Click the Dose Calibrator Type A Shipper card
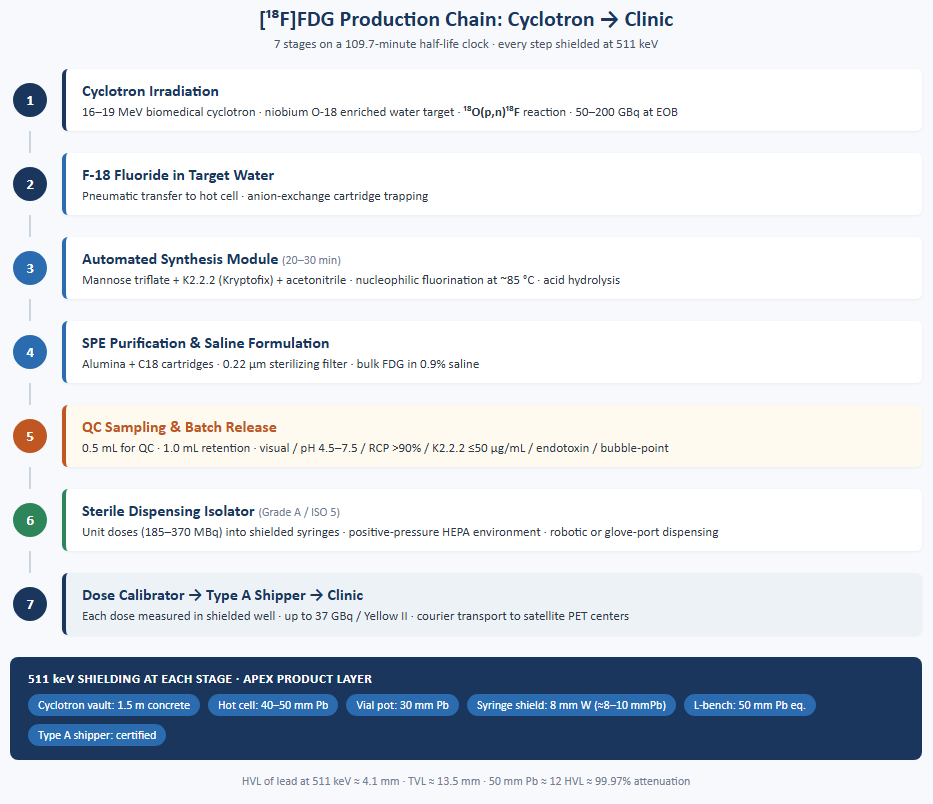The image size is (933, 804). click(x=492, y=604)
